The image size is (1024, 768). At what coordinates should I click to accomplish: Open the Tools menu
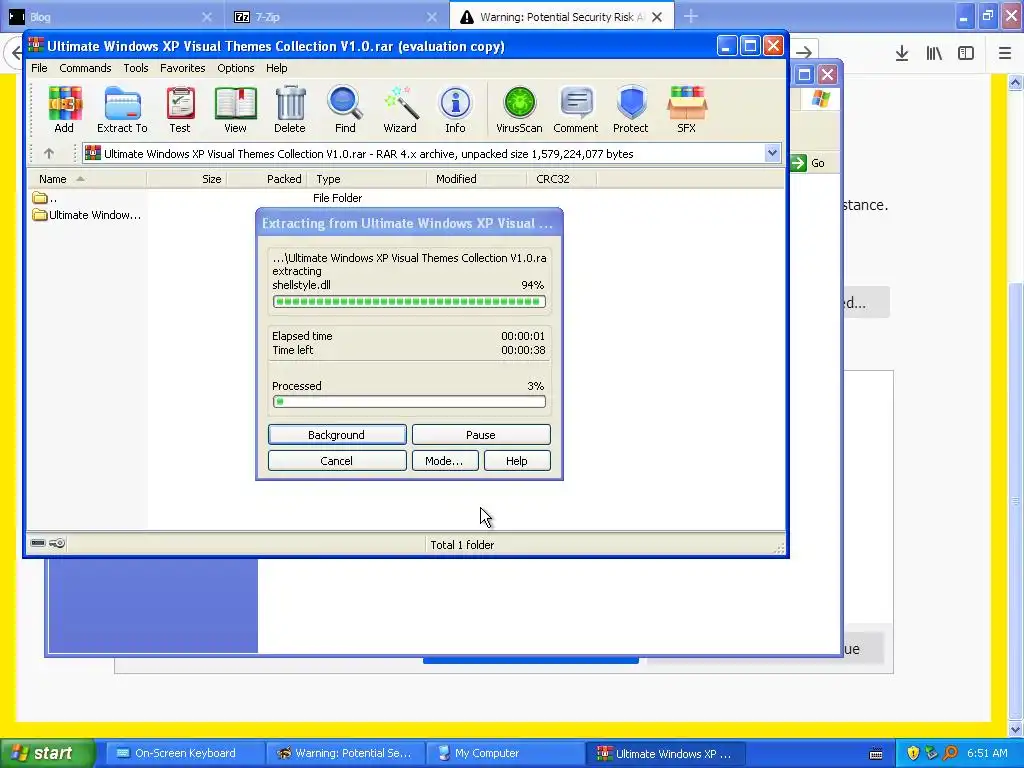coord(136,68)
